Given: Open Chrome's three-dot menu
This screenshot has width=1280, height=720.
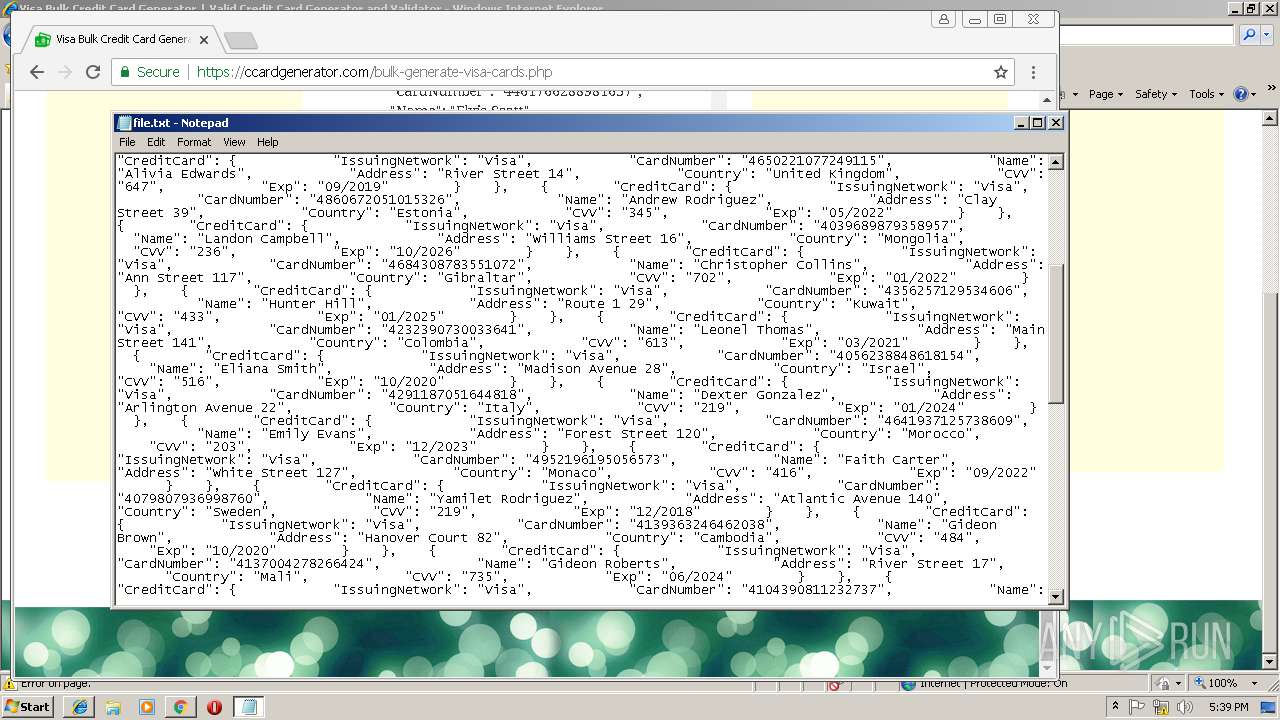Looking at the screenshot, I should click(x=1033, y=72).
